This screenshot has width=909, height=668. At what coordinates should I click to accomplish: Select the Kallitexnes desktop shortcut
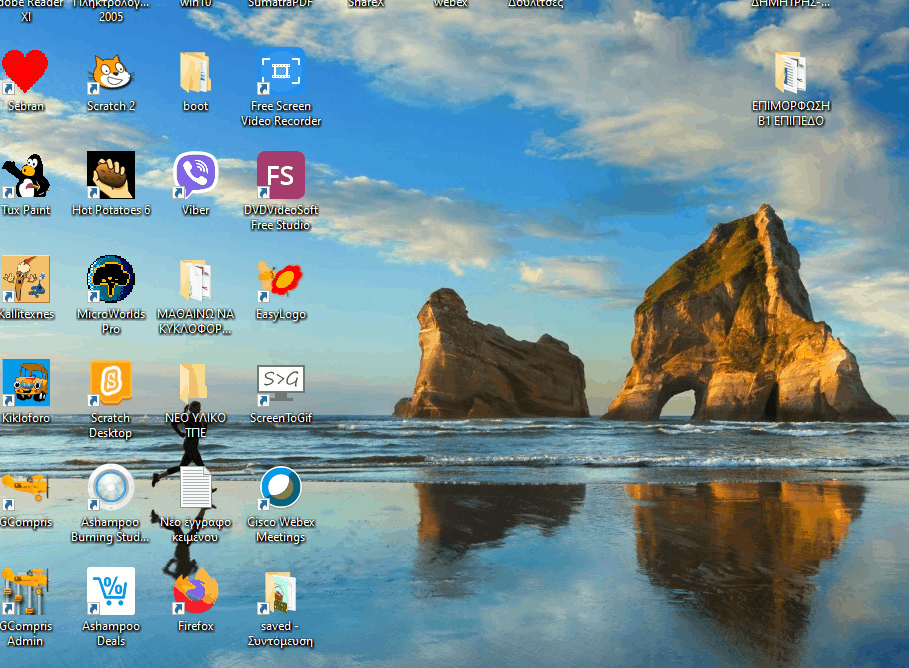[x=25, y=281]
